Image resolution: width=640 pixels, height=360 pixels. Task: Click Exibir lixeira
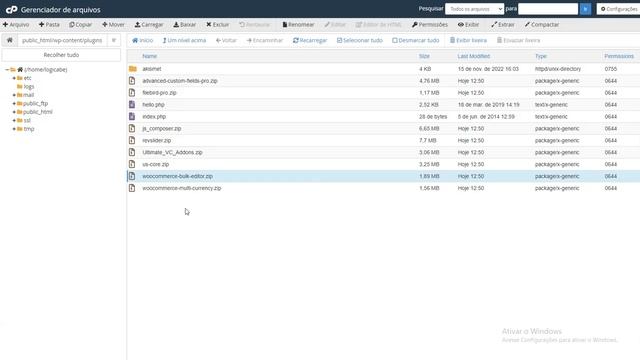(468, 40)
